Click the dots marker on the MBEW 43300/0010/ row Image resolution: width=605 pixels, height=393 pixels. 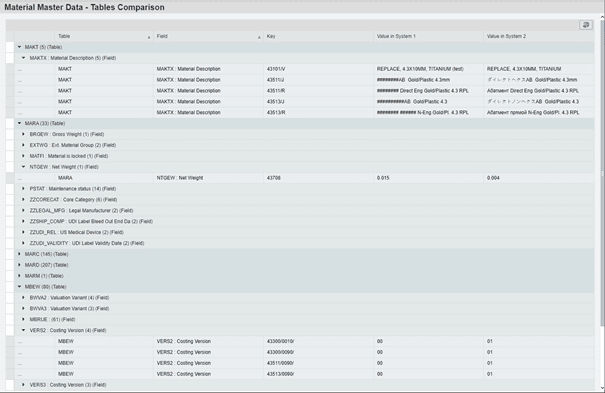20,342
